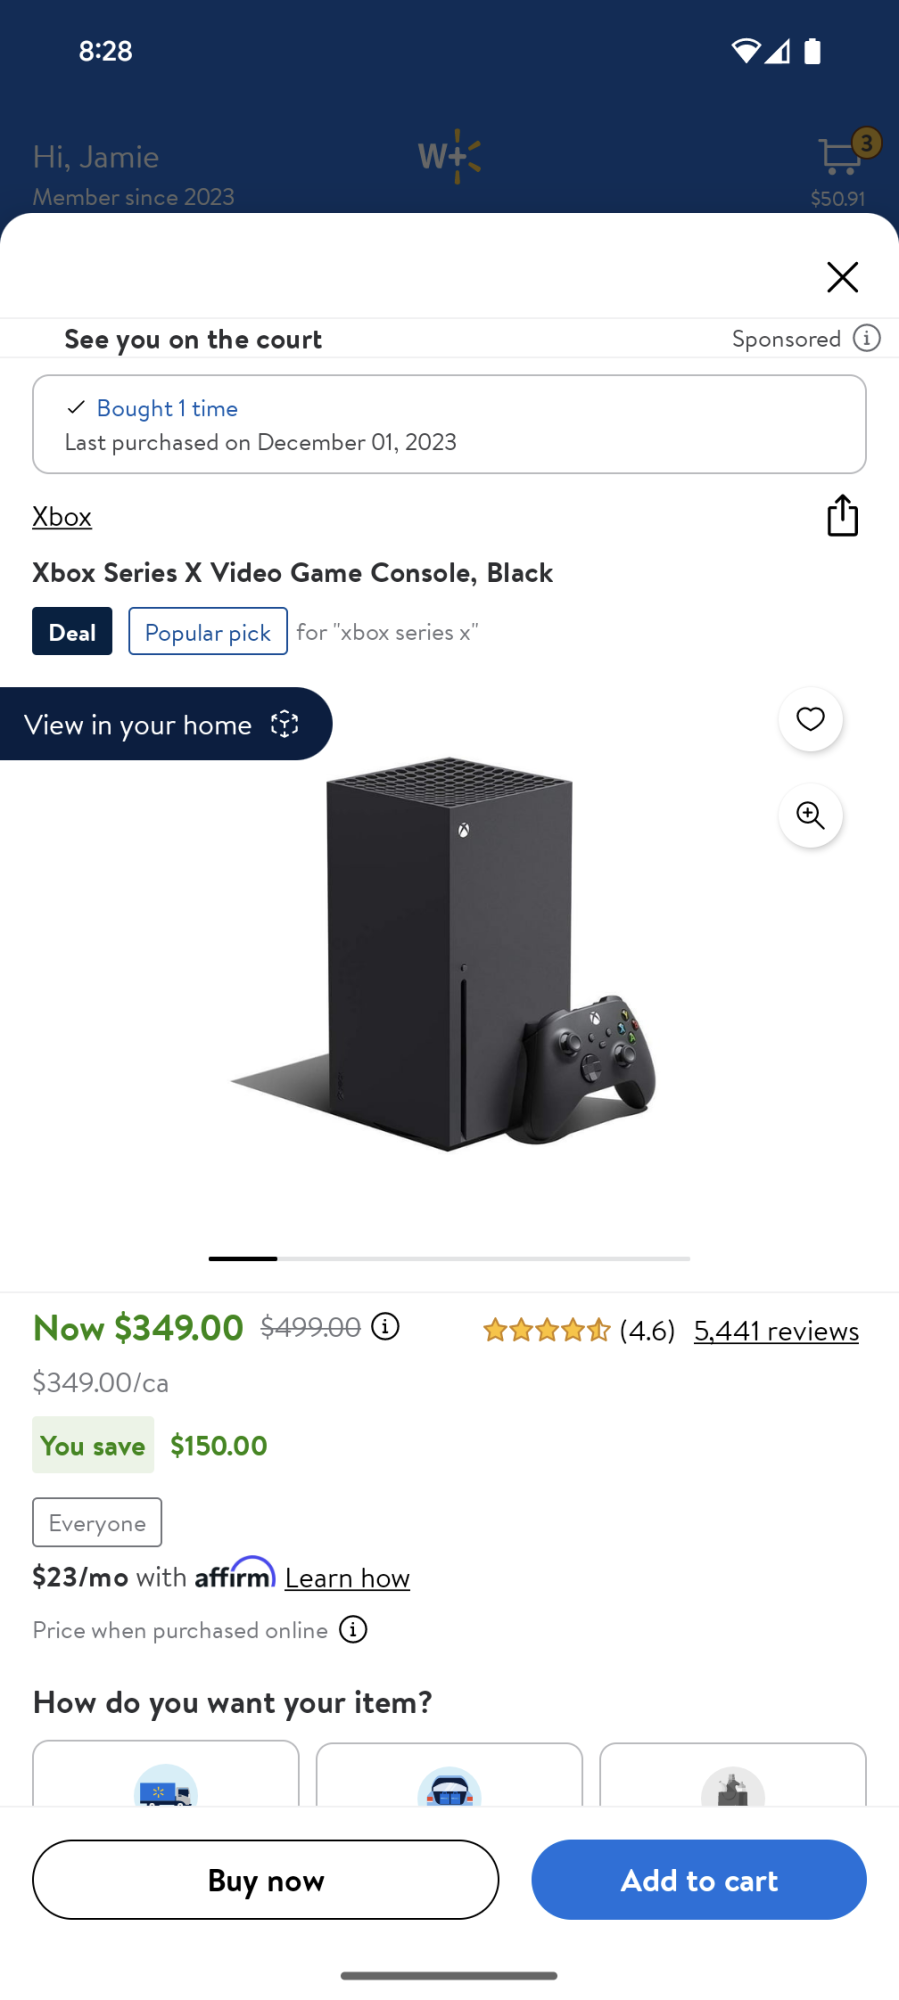Viewport: 899px width, 2000px height.
Task: Show info for price when purchased online
Action: pos(353,1630)
